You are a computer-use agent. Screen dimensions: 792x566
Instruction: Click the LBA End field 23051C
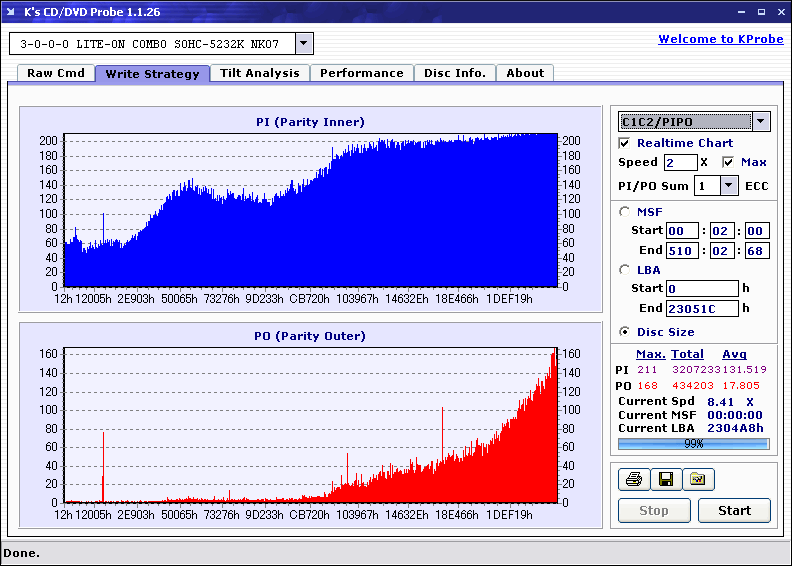pyautogui.click(x=702, y=308)
